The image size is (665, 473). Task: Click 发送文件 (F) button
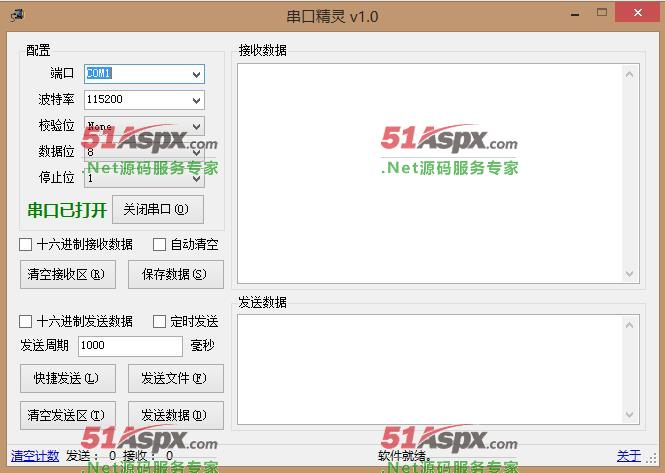(x=176, y=378)
